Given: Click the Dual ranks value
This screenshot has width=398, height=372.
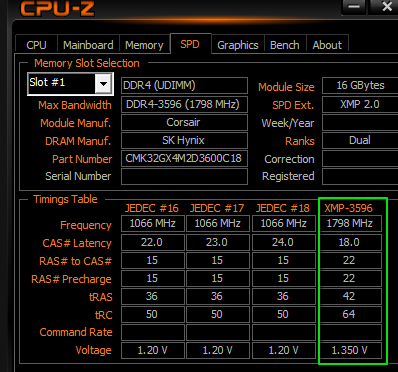Looking at the screenshot, I should pos(360,140).
